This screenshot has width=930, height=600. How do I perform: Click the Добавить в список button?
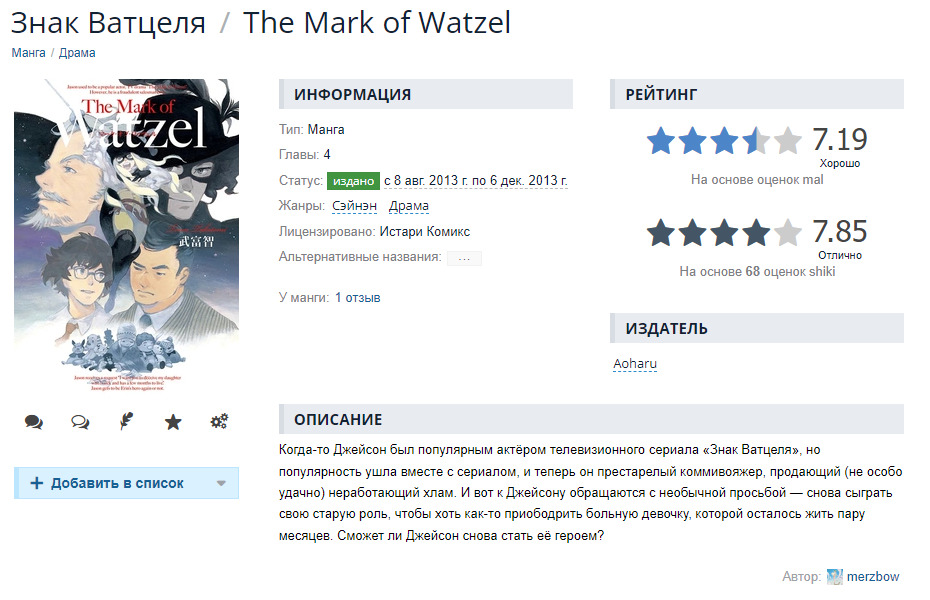tap(126, 483)
